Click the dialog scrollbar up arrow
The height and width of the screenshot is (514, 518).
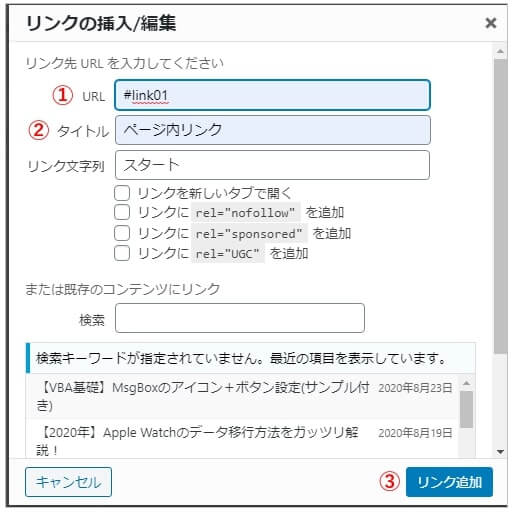point(500,51)
